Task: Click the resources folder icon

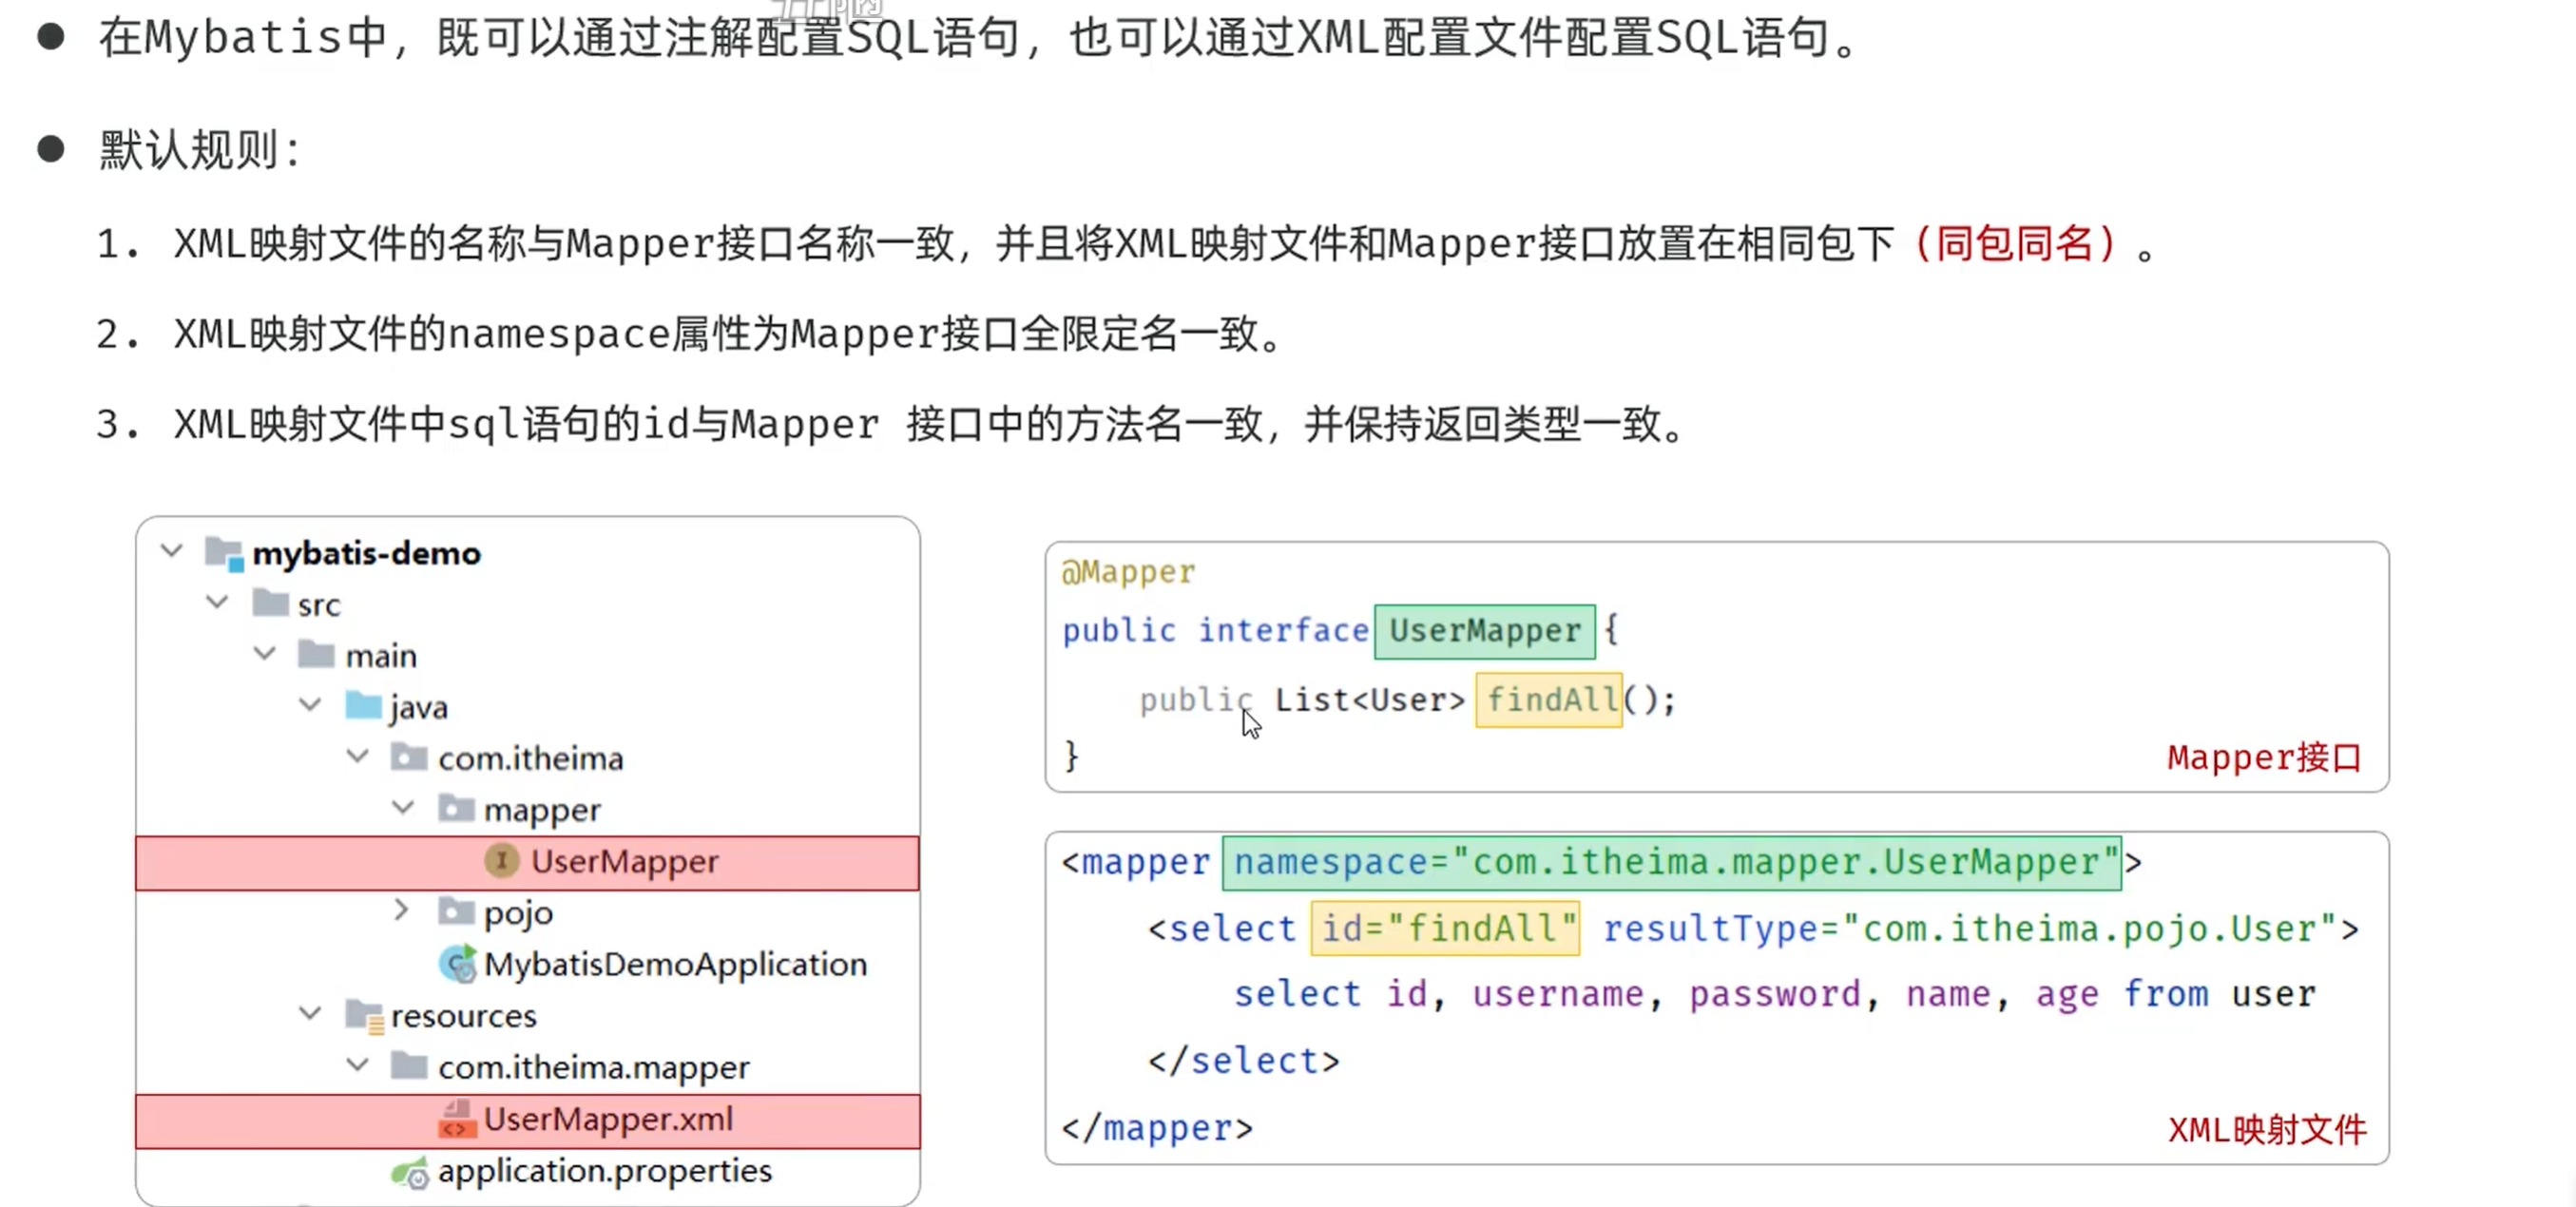Action: (x=364, y=1016)
